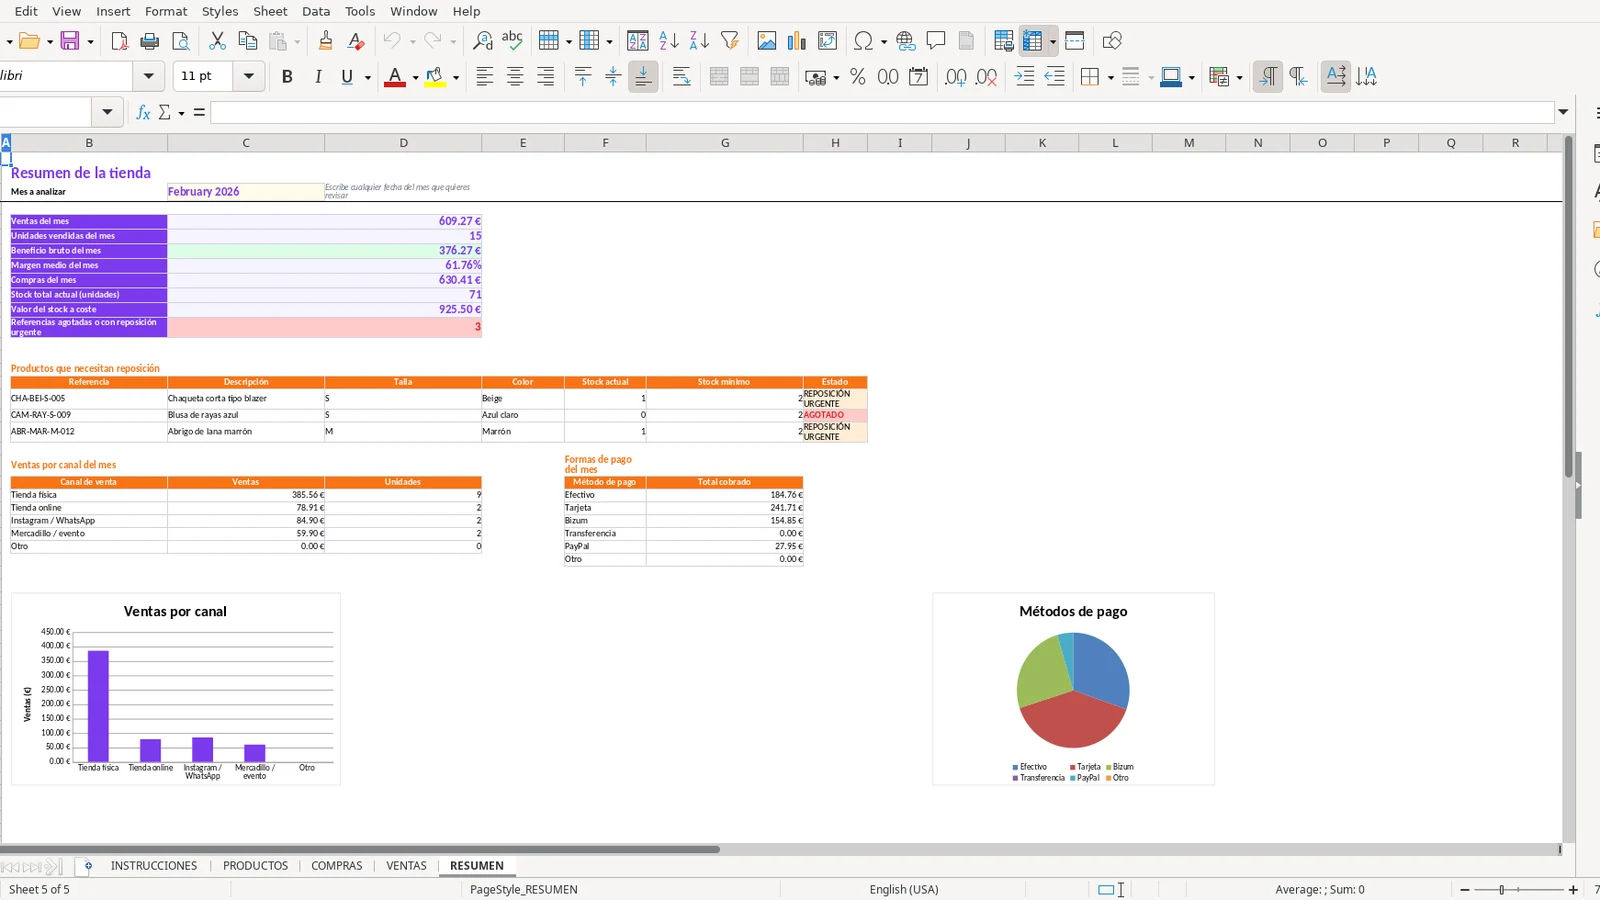Image resolution: width=1600 pixels, height=900 pixels.
Task: Show draw functions shapes icon
Action: (1112, 41)
